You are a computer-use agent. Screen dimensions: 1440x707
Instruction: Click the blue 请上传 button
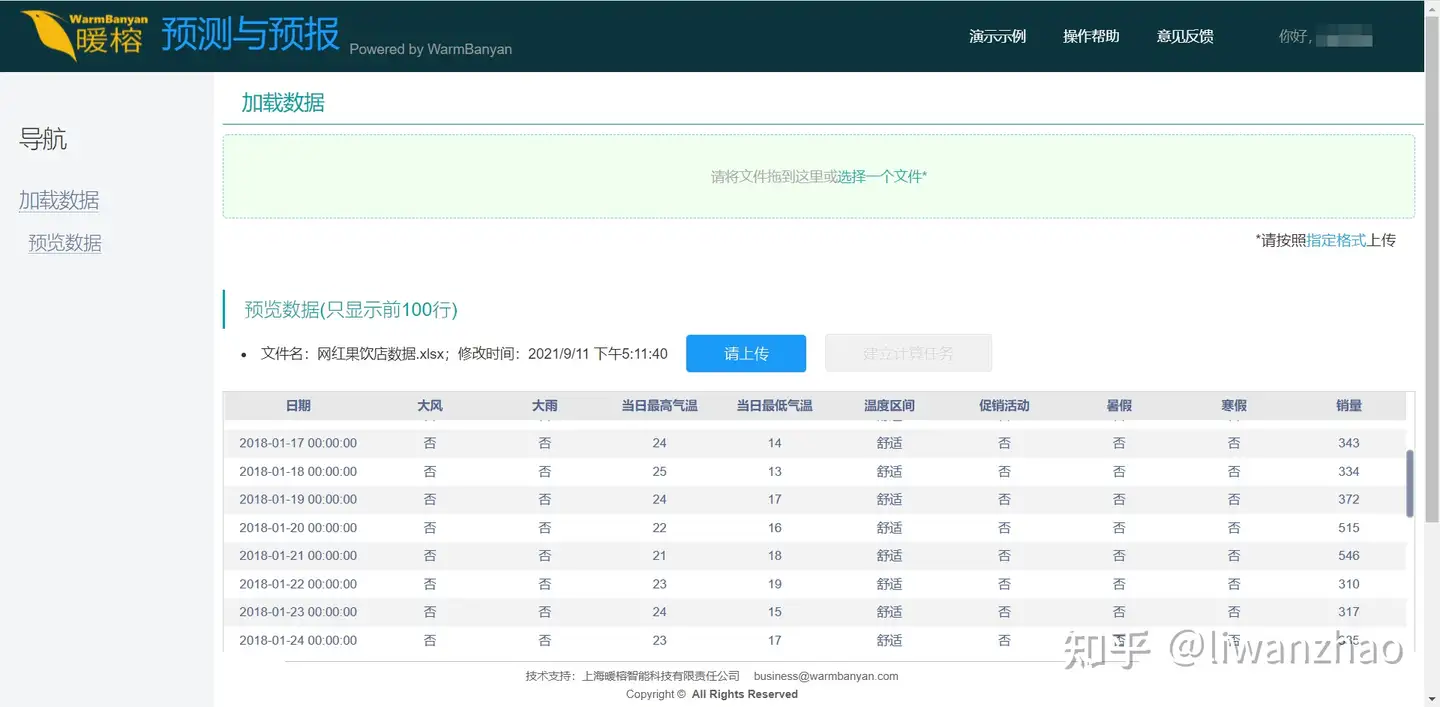coord(746,353)
